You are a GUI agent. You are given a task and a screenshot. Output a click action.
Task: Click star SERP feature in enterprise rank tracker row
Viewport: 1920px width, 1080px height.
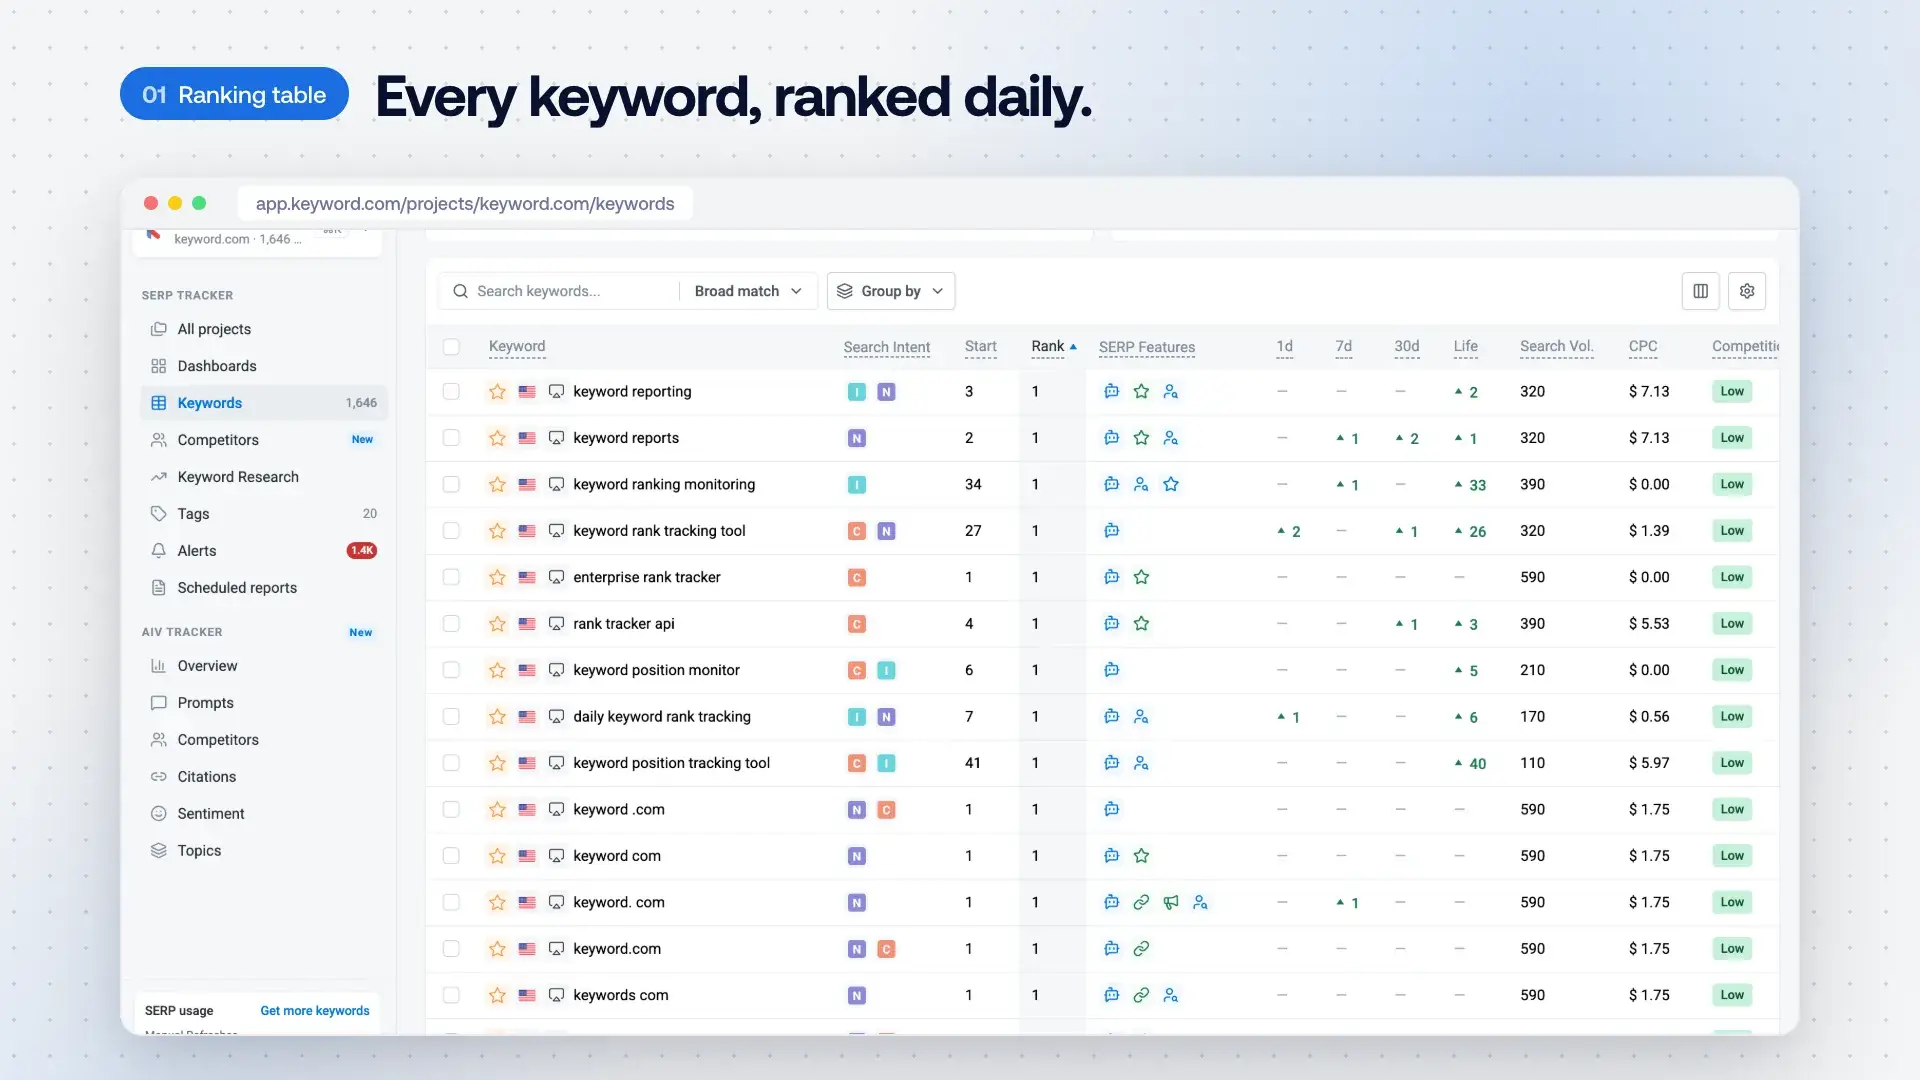(x=1141, y=577)
